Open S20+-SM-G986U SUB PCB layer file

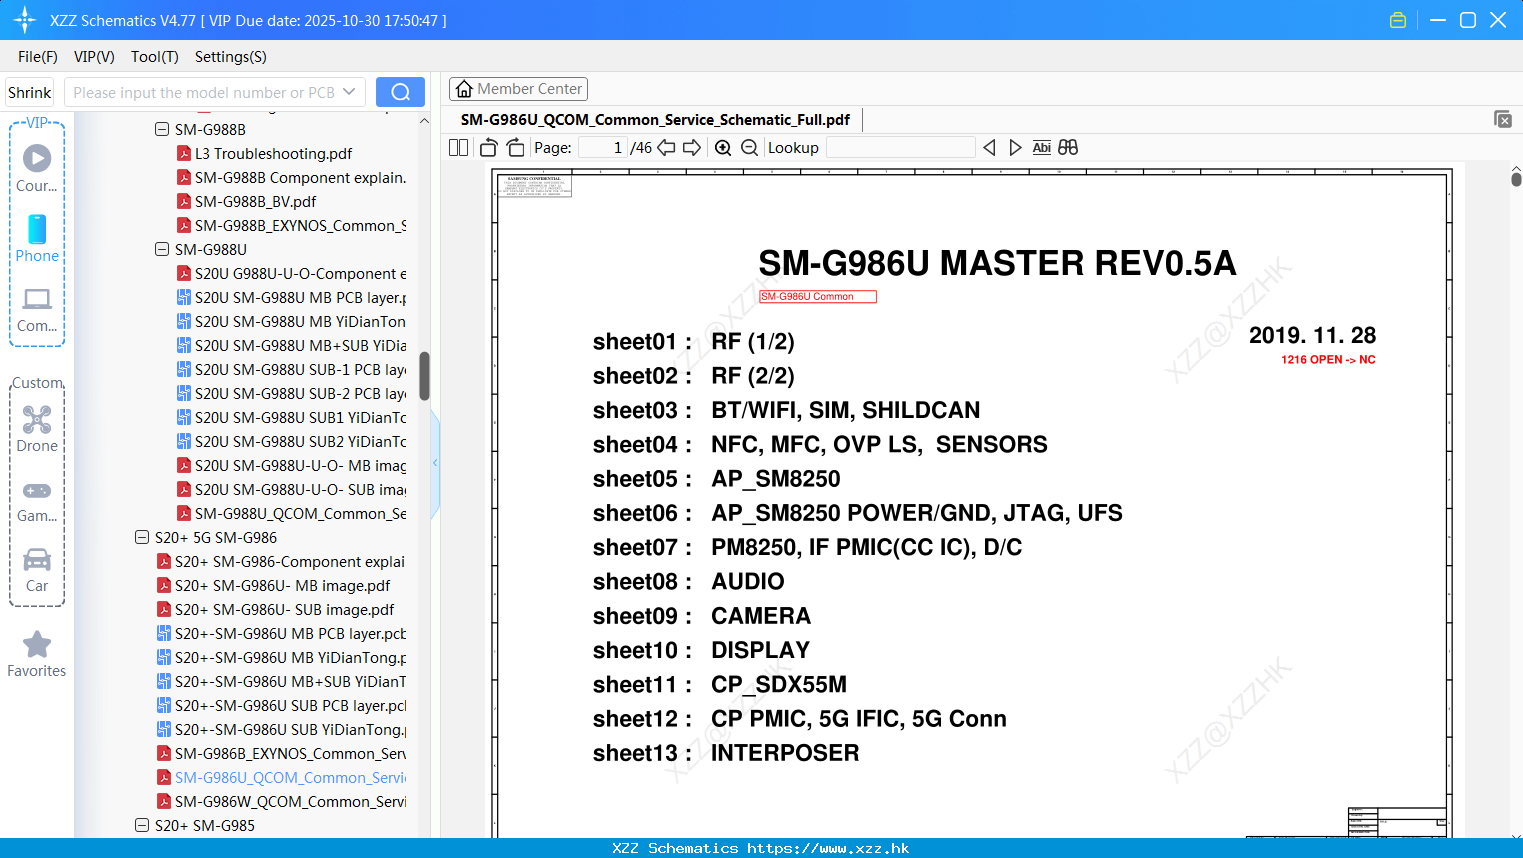point(281,705)
